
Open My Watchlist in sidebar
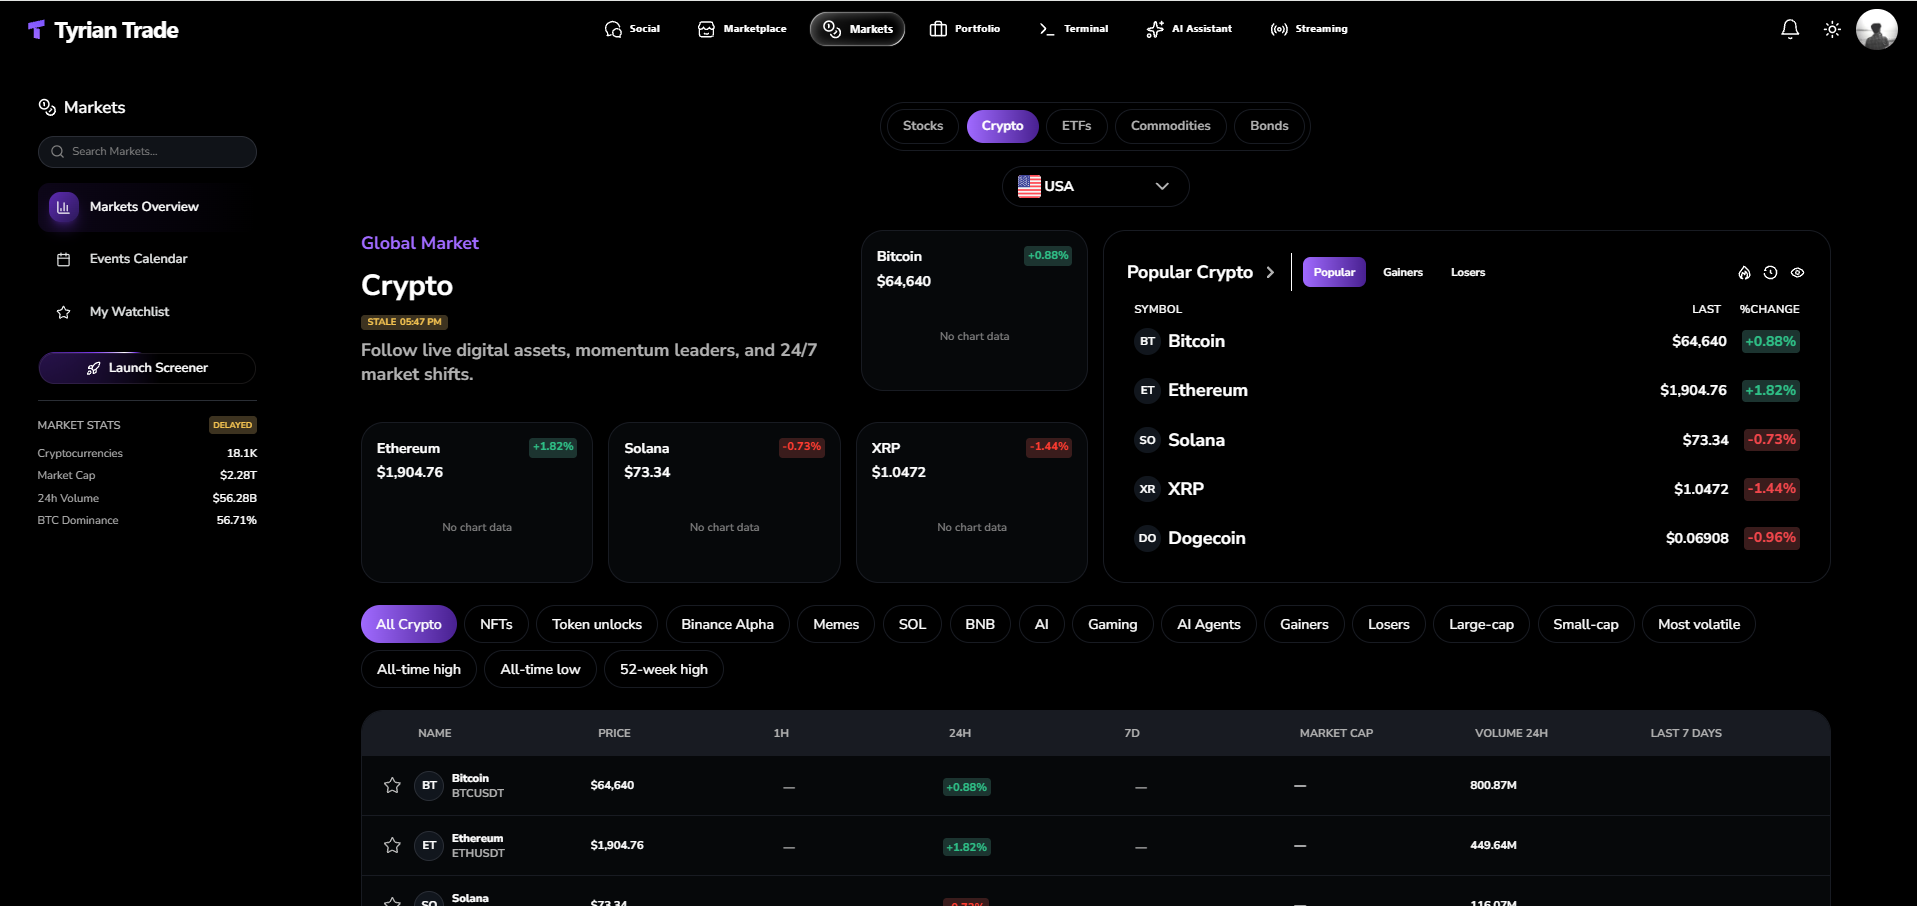147,312
